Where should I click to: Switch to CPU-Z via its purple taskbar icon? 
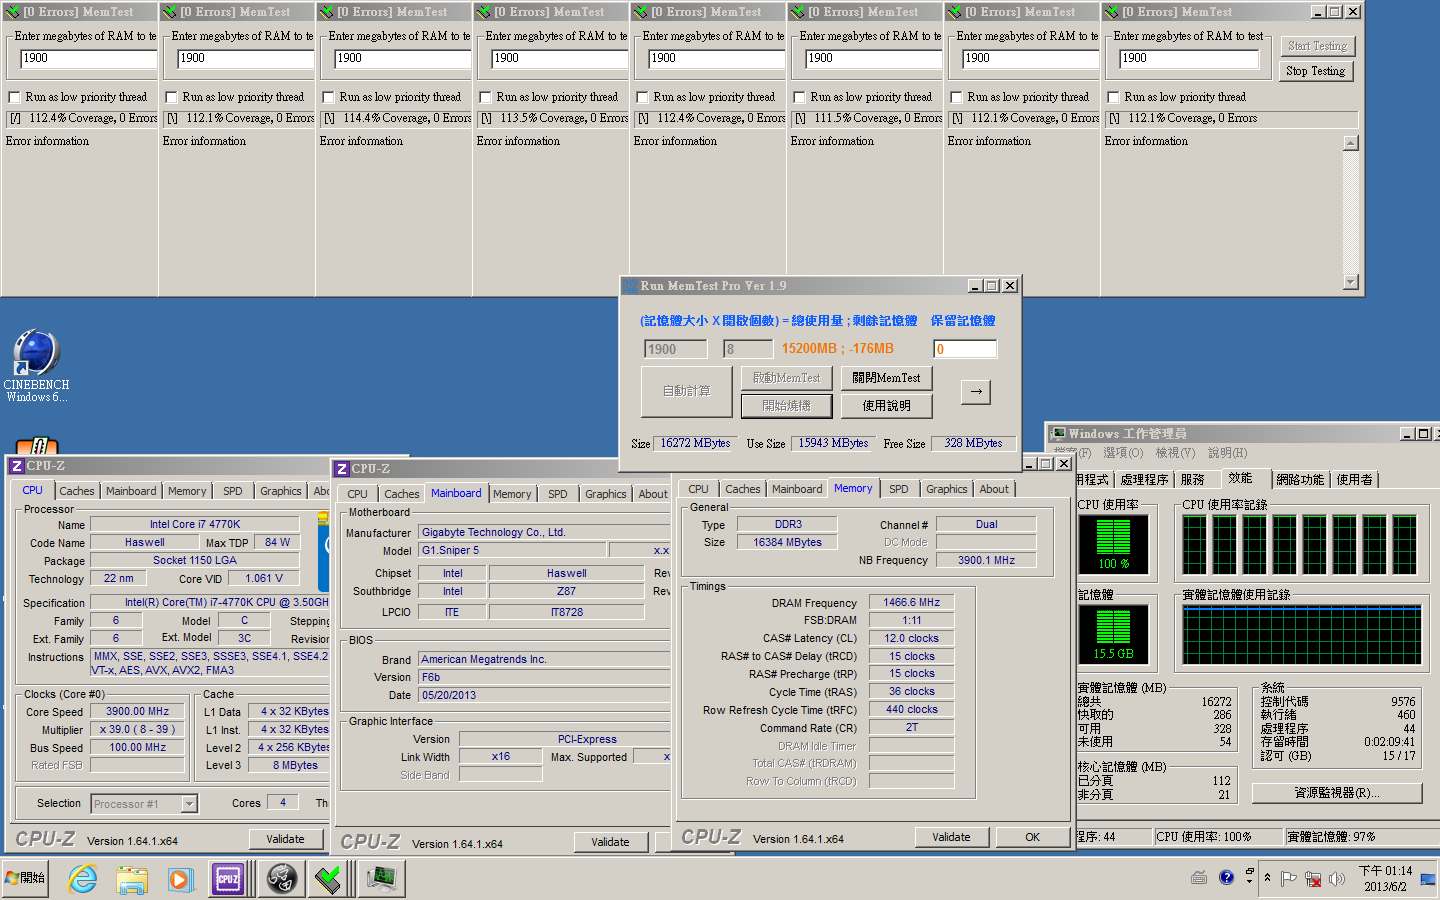pyautogui.click(x=229, y=879)
